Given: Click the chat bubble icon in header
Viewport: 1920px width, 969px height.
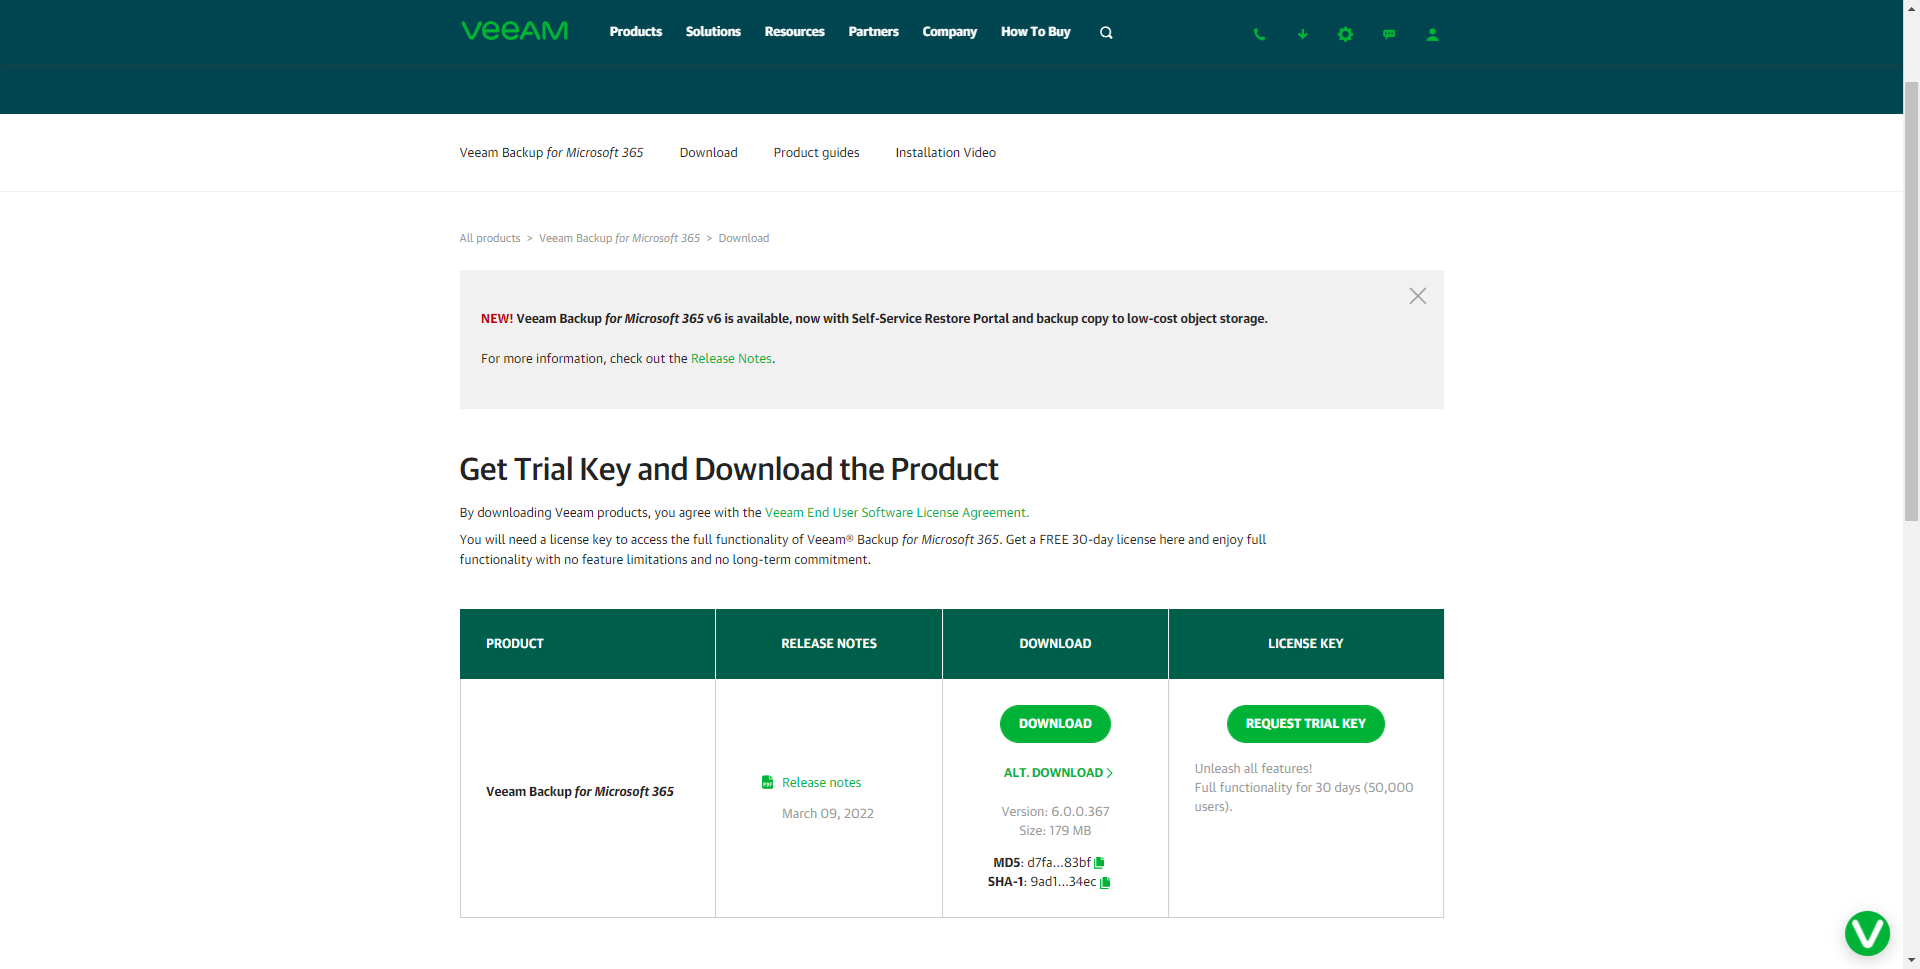Looking at the screenshot, I should tap(1389, 34).
